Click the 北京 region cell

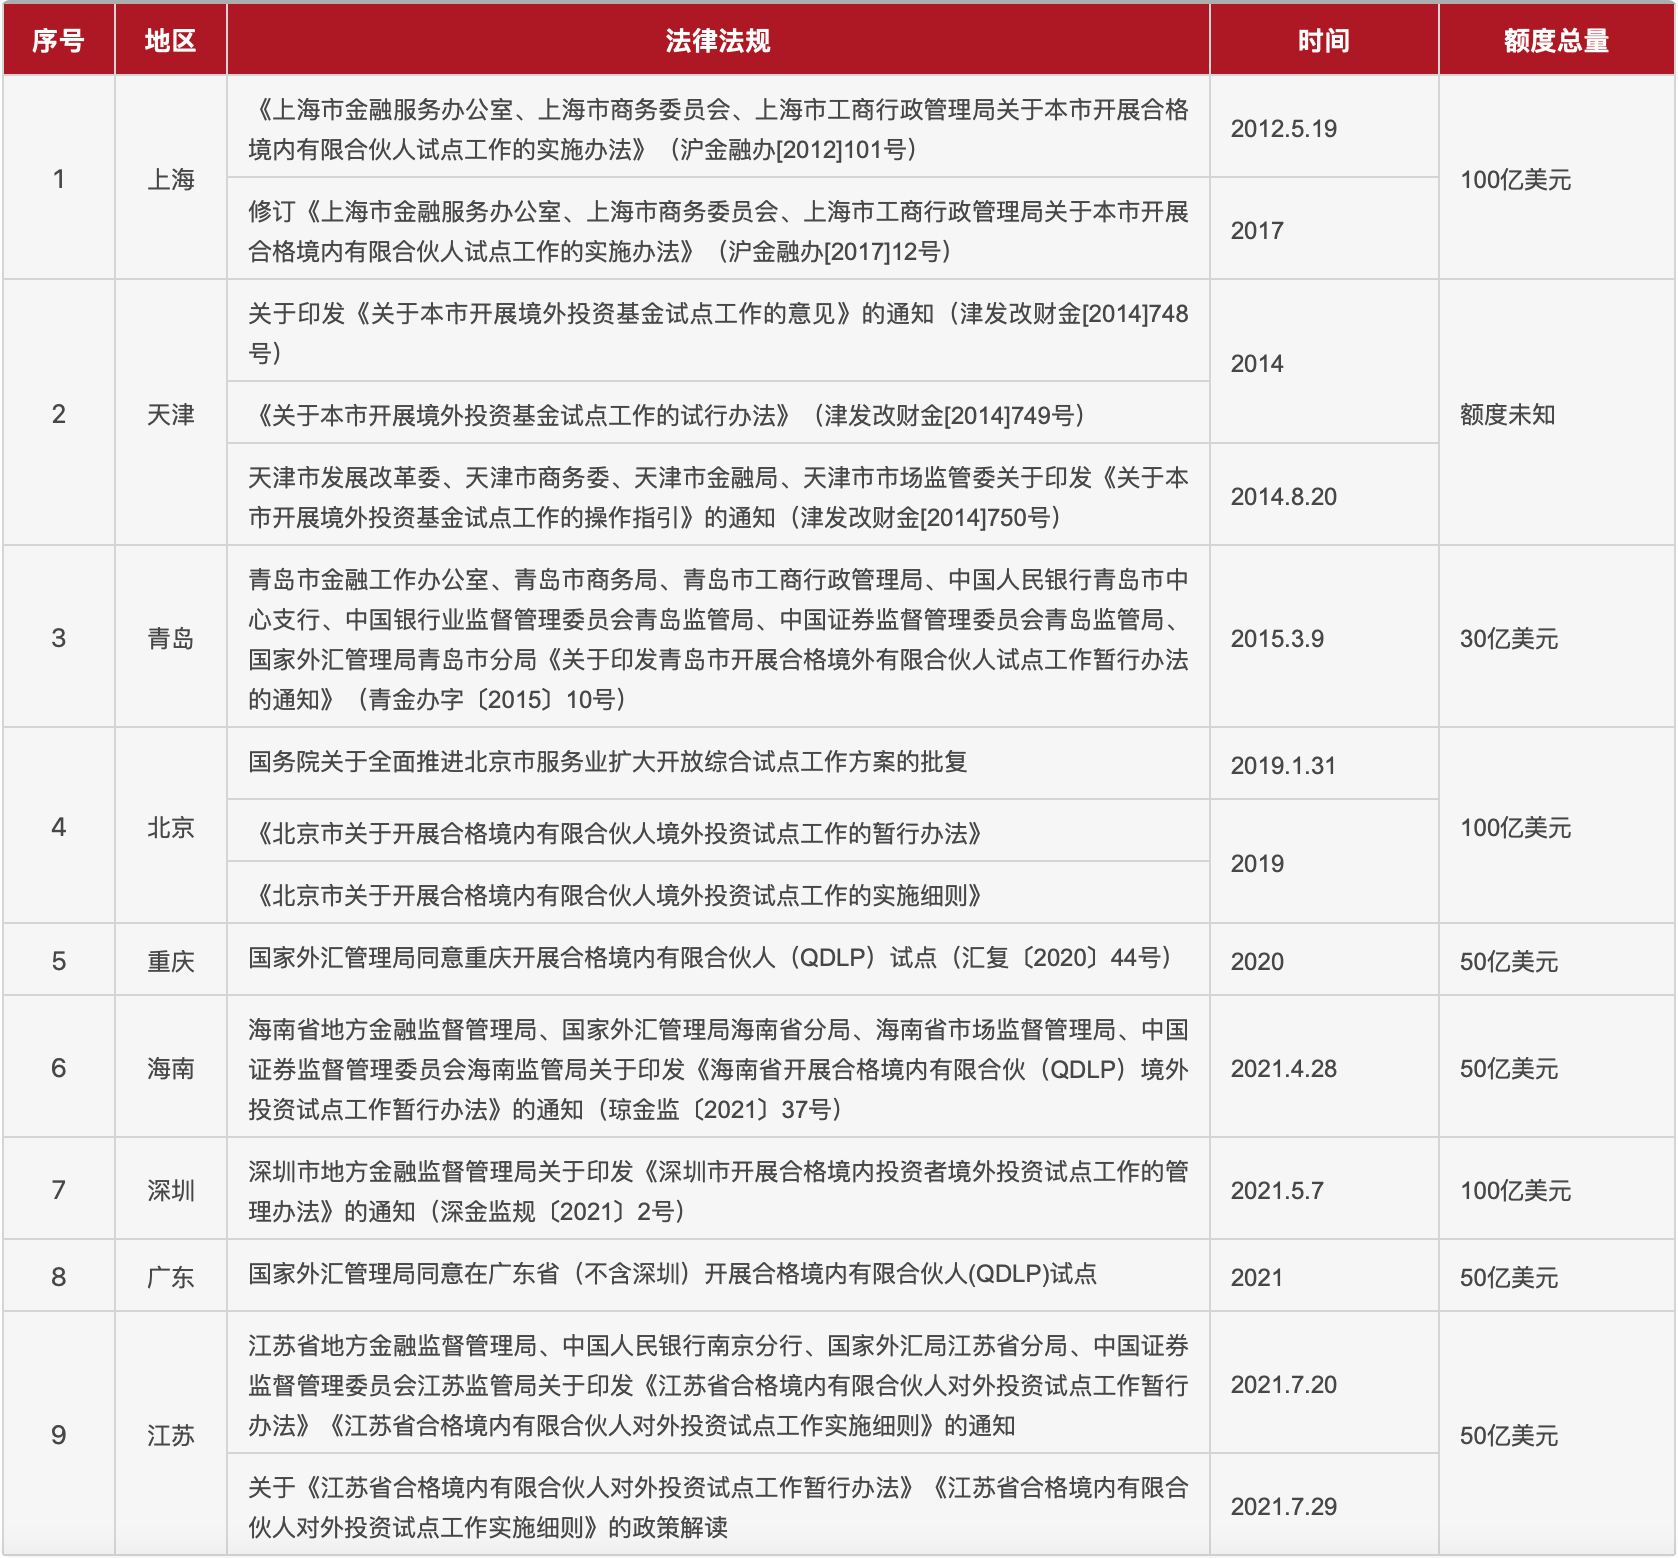click(170, 827)
